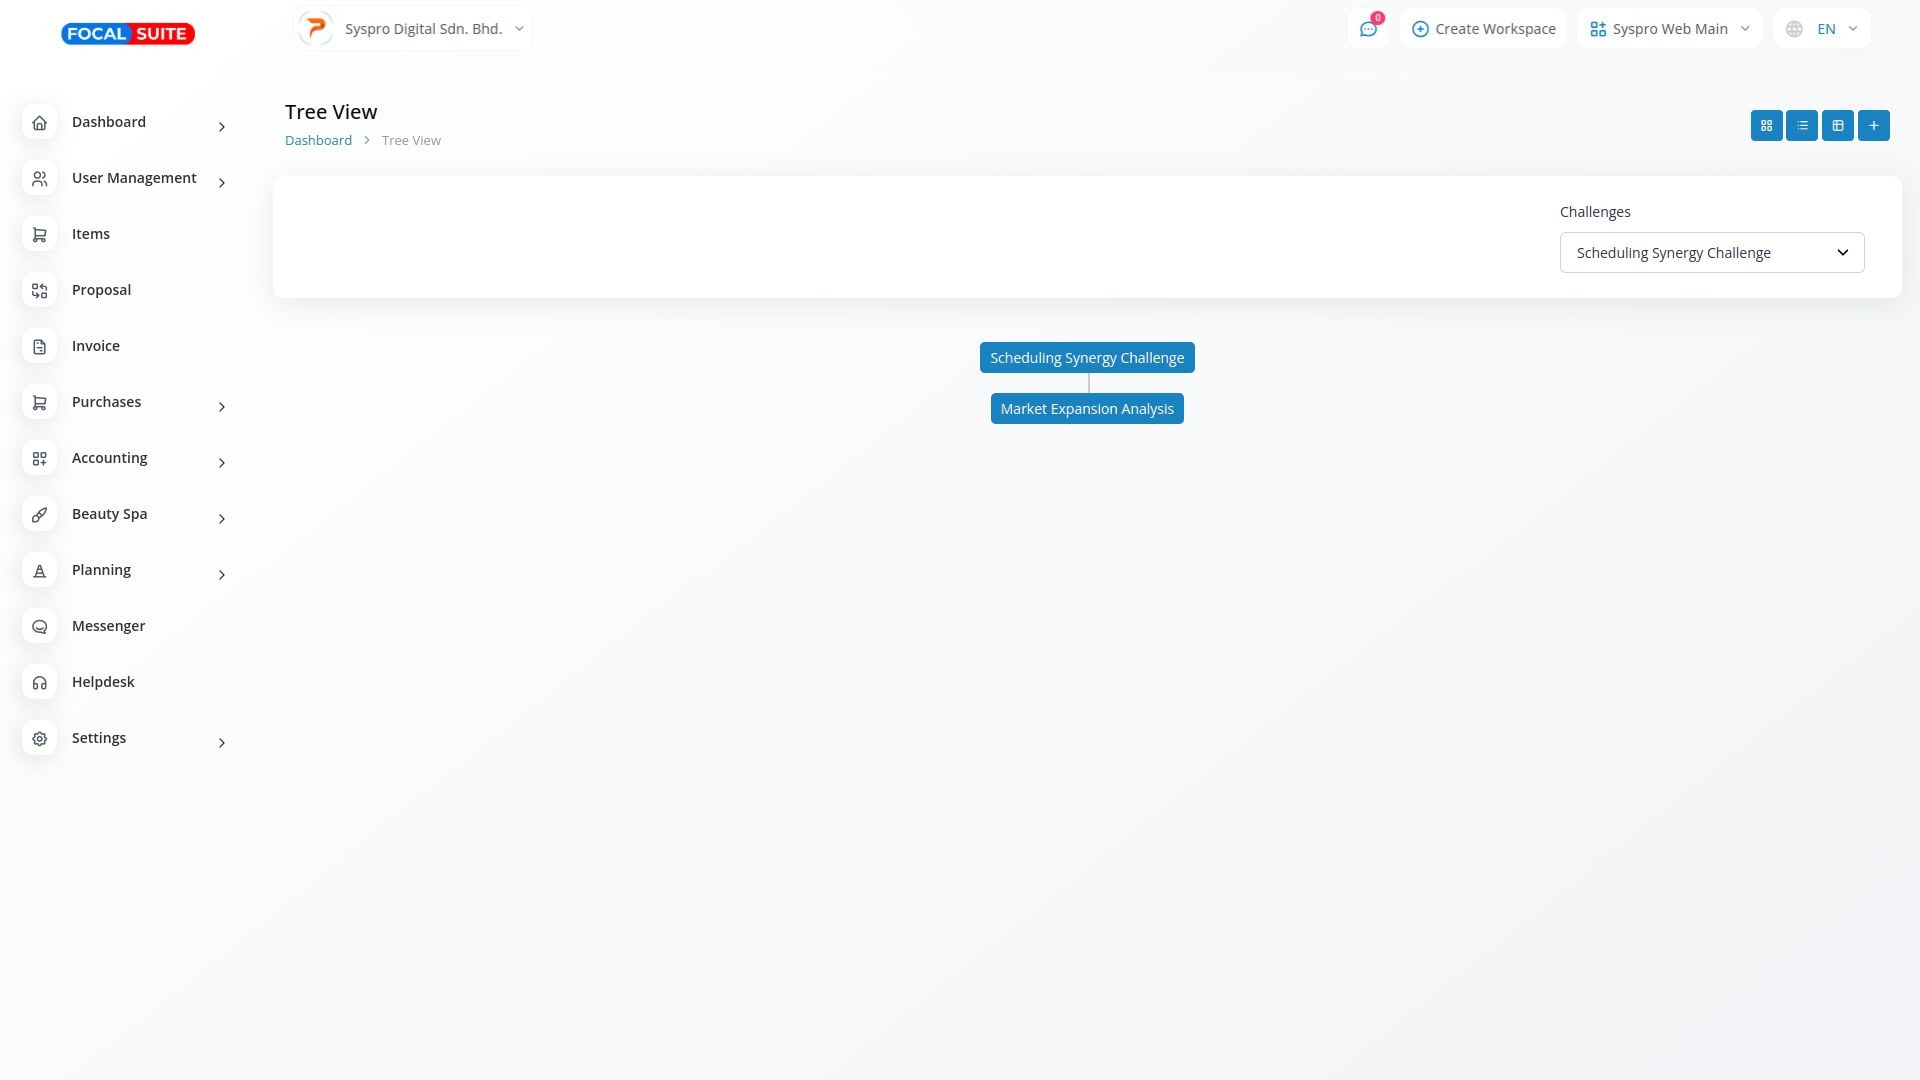Screen dimensions: 1920x1080
Task: Open Syspro Digital Sdn. Bhd. company dropdown
Action: tap(413, 29)
